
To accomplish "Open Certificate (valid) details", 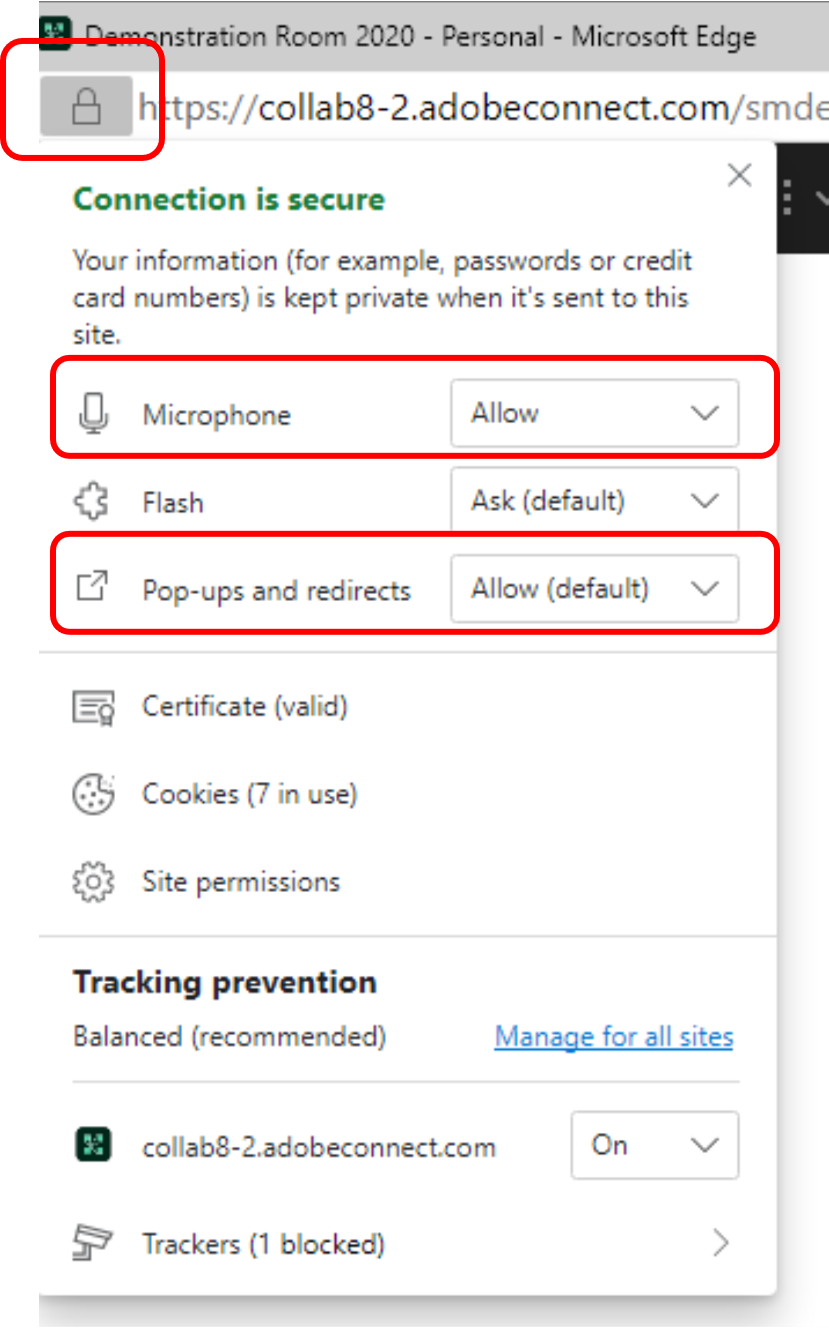I will coord(245,707).
